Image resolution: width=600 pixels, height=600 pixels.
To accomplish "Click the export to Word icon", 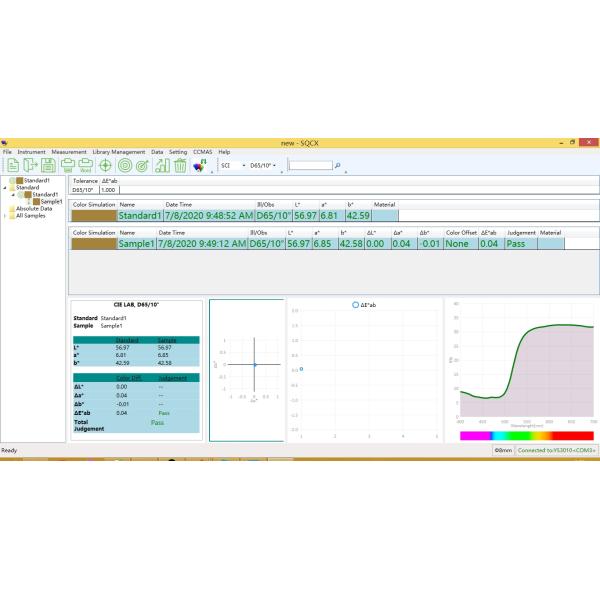I will point(87,165).
